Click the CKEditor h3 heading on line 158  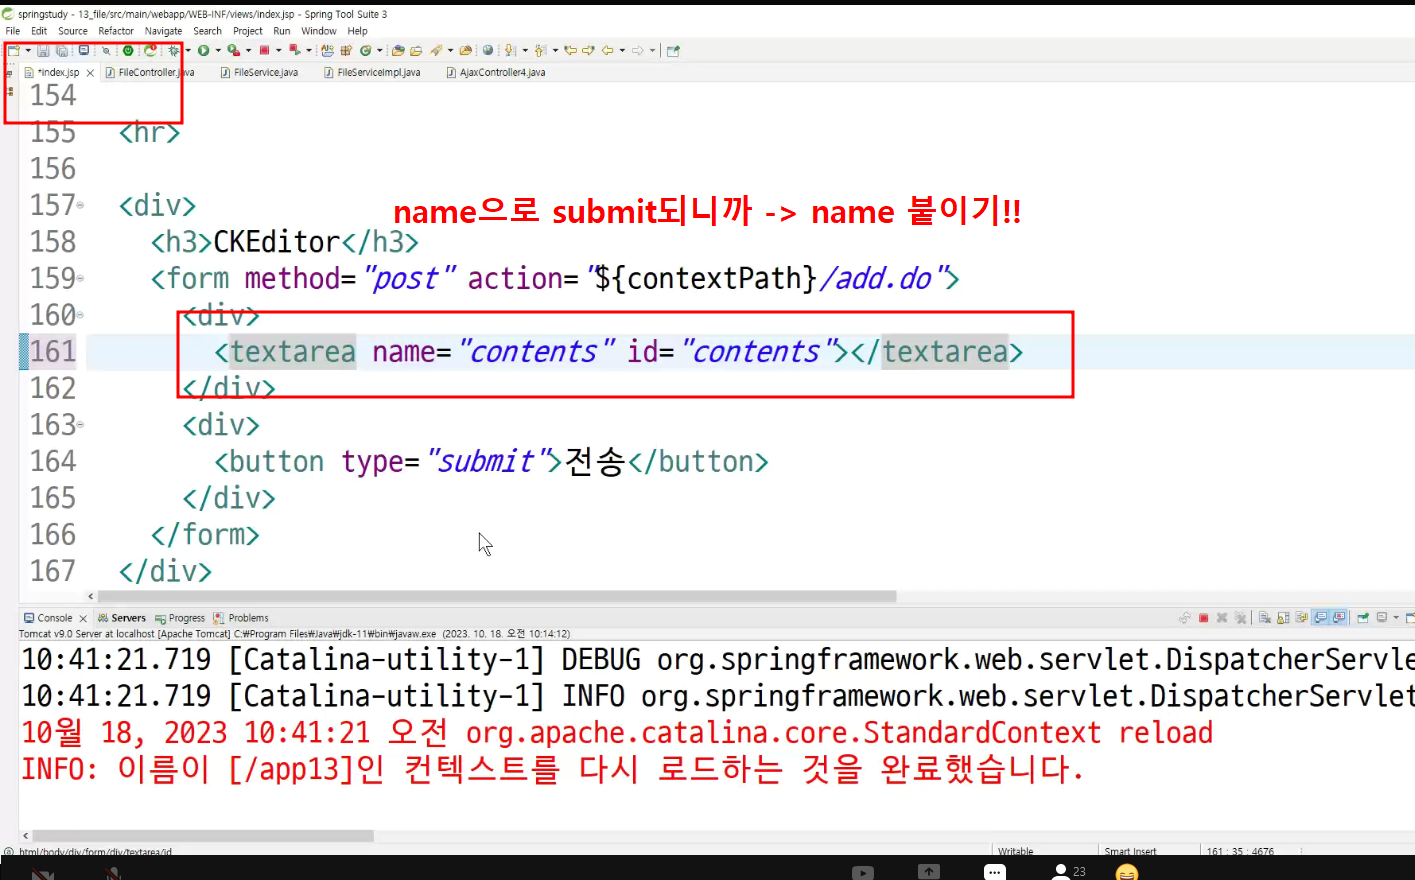[284, 242]
